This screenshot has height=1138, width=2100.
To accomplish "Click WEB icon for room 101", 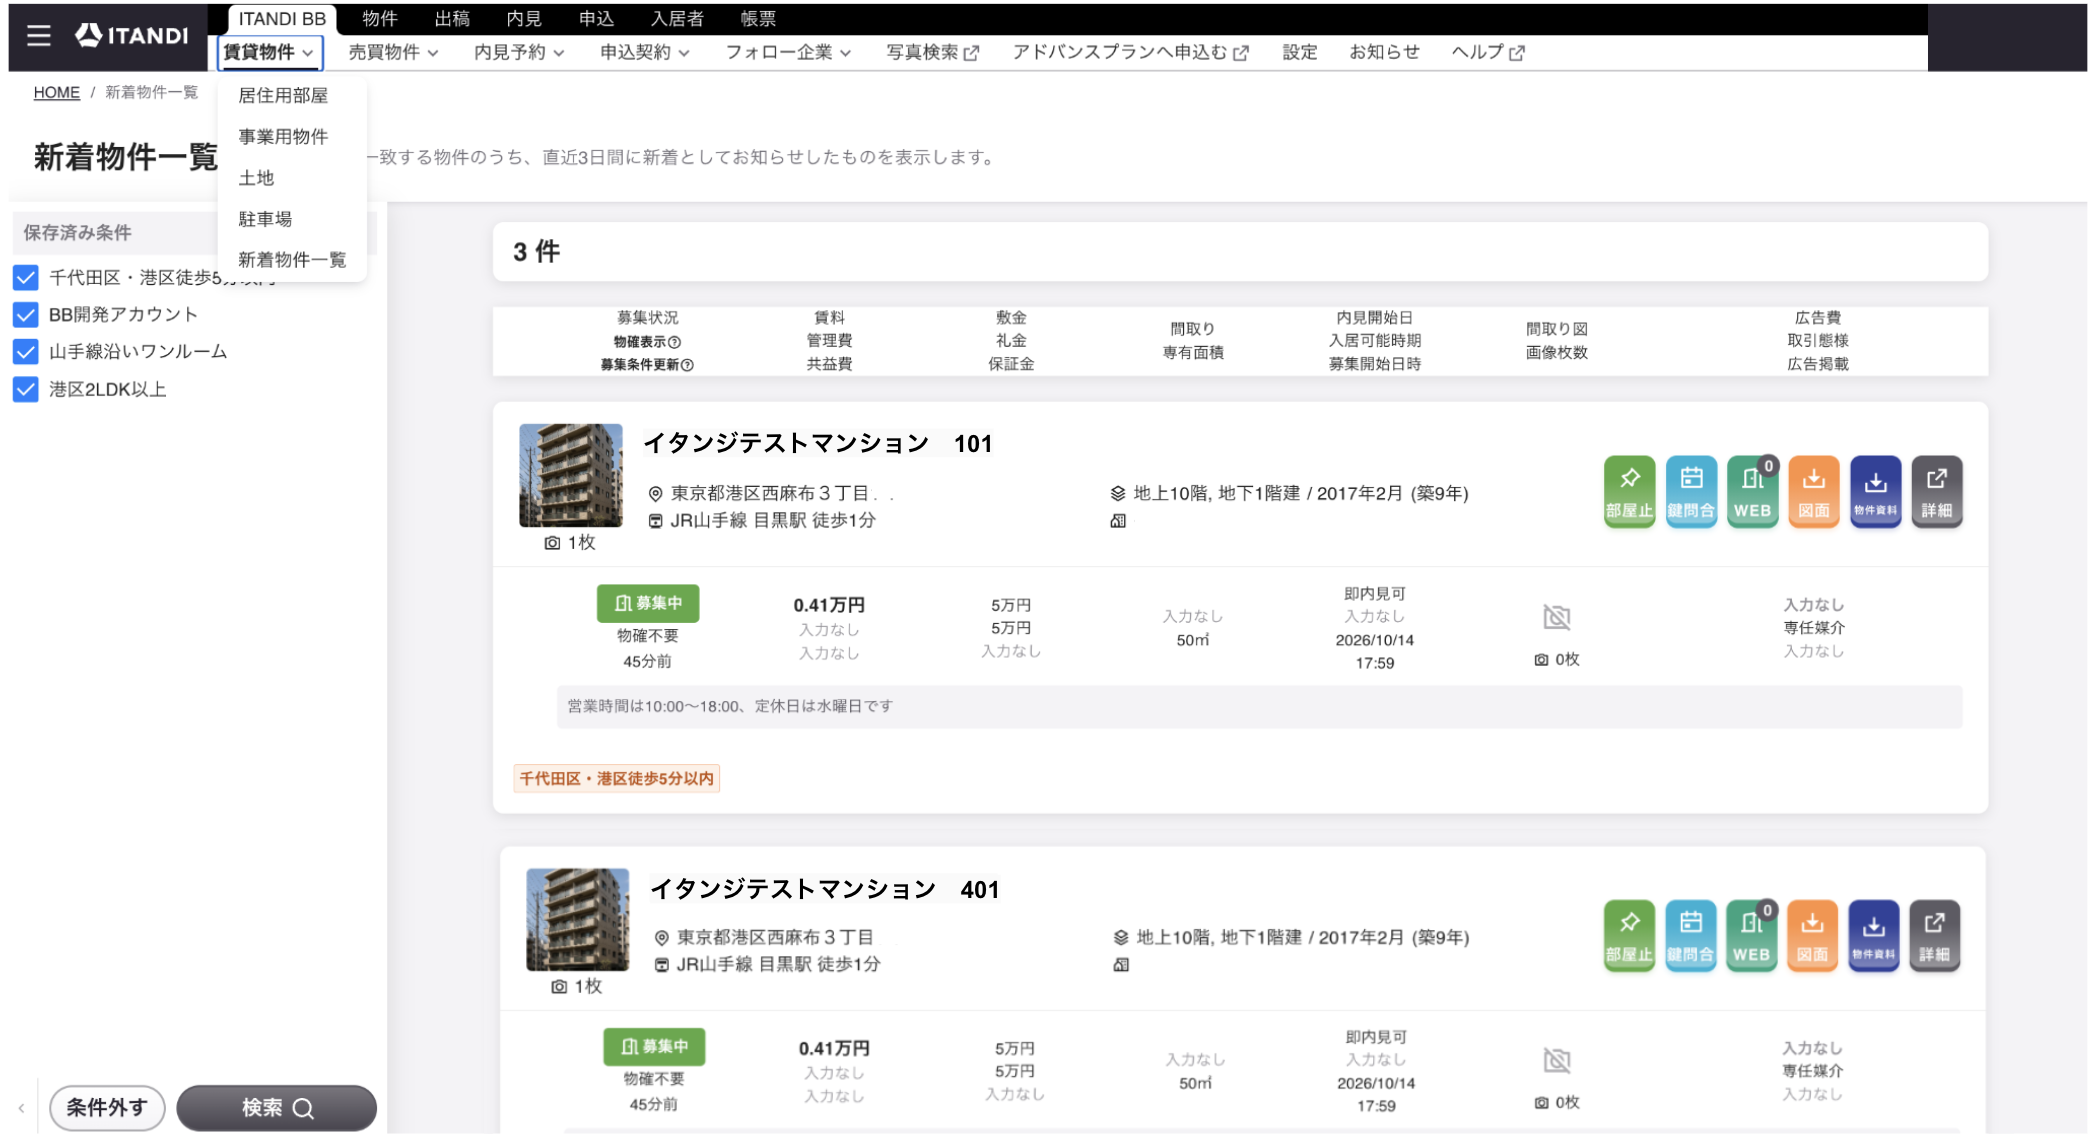I will tap(1752, 491).
